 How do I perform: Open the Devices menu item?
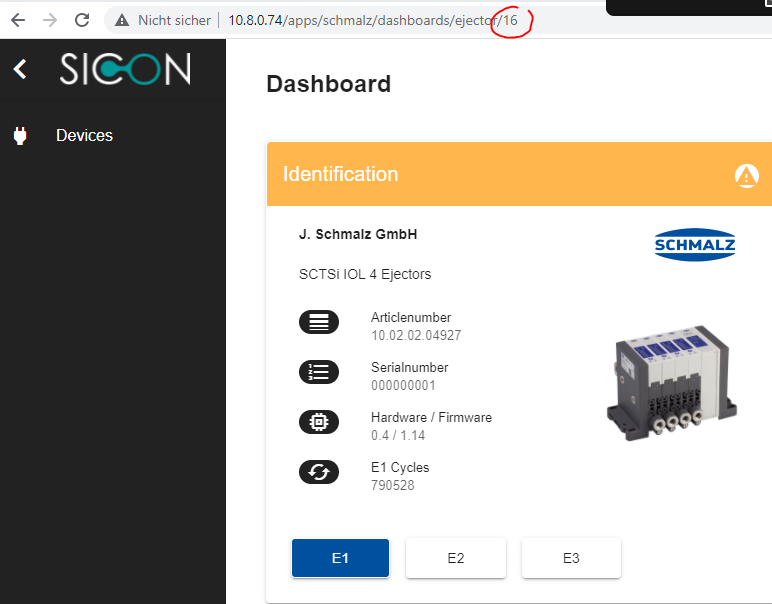84,136
